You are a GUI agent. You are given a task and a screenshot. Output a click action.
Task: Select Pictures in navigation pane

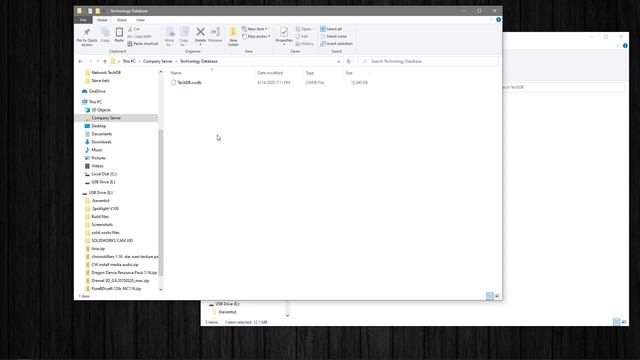tap(95, 158)
